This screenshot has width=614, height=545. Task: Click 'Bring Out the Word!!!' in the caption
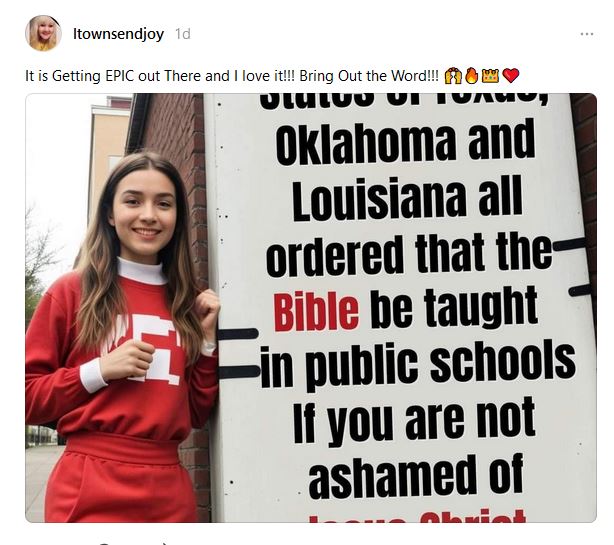(x=369, y=76)
